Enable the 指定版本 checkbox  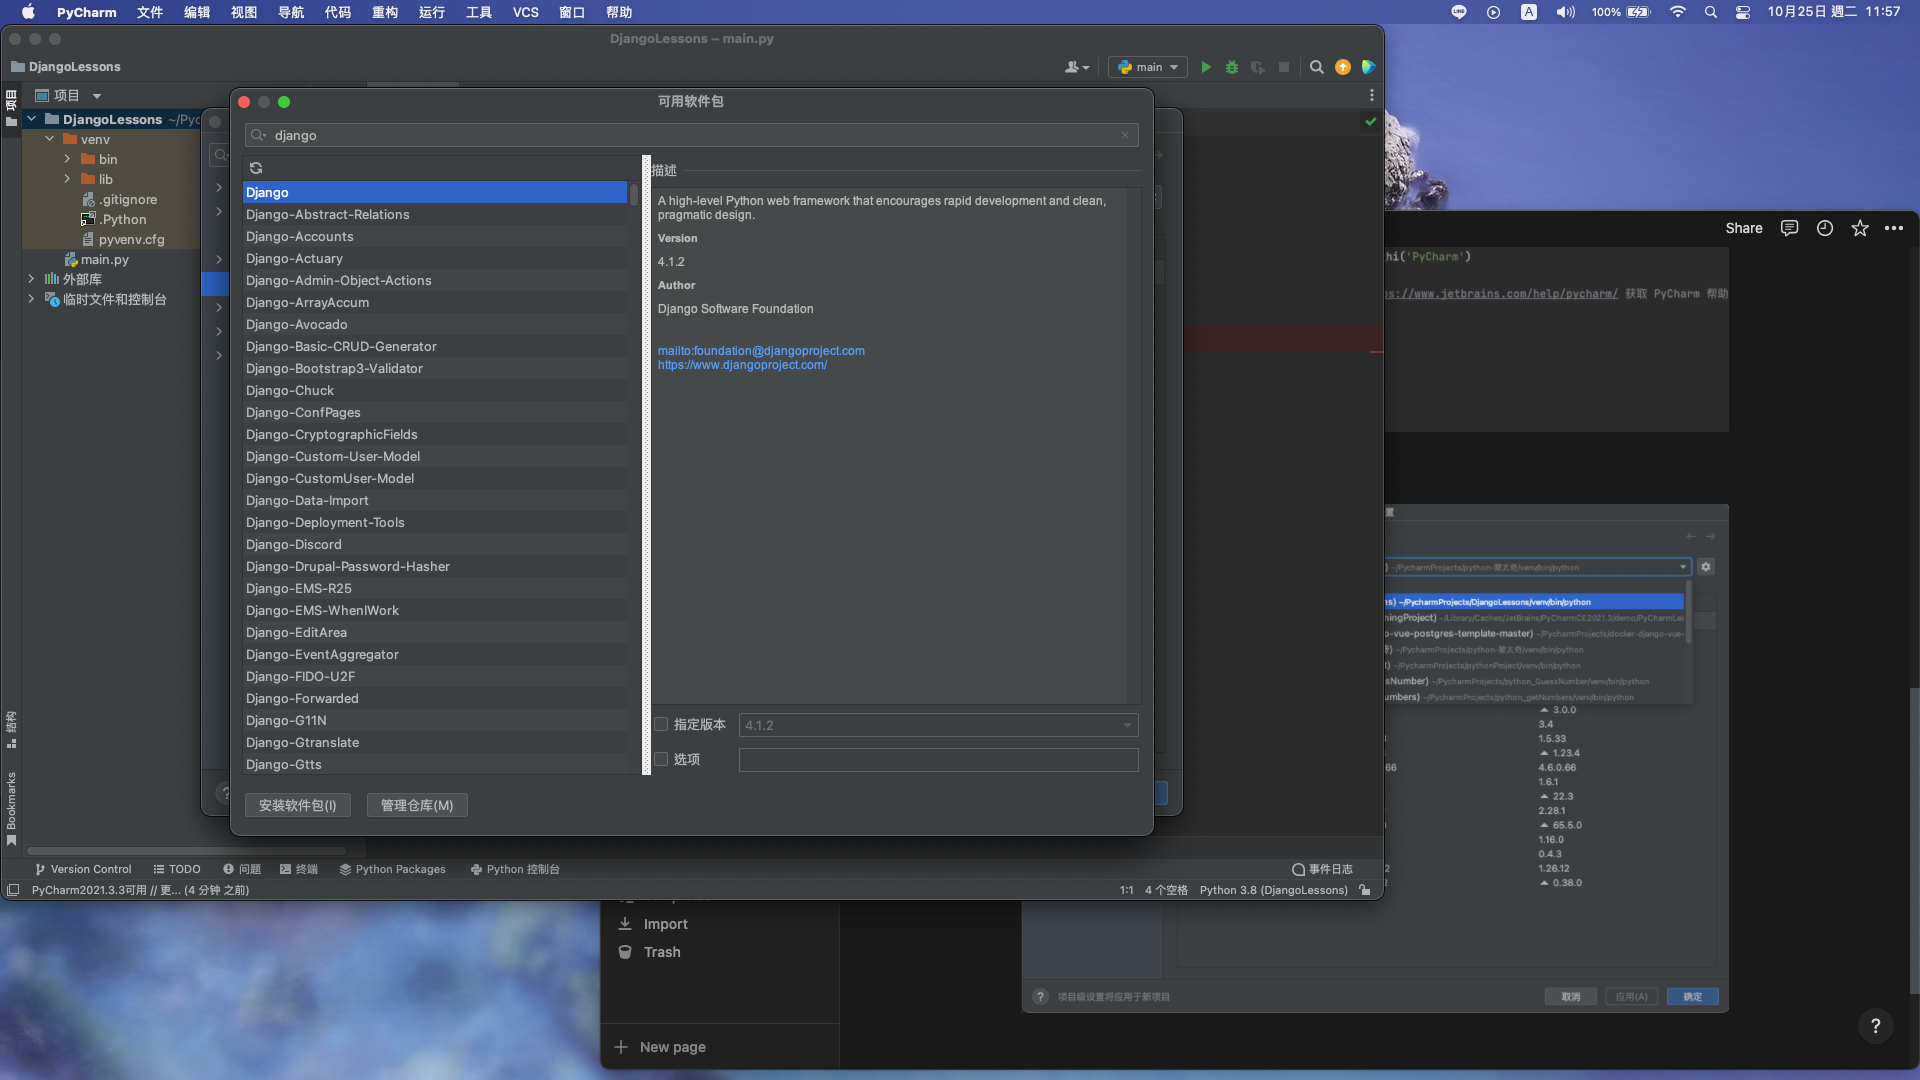pyautogui.click(x=661, y=724)
